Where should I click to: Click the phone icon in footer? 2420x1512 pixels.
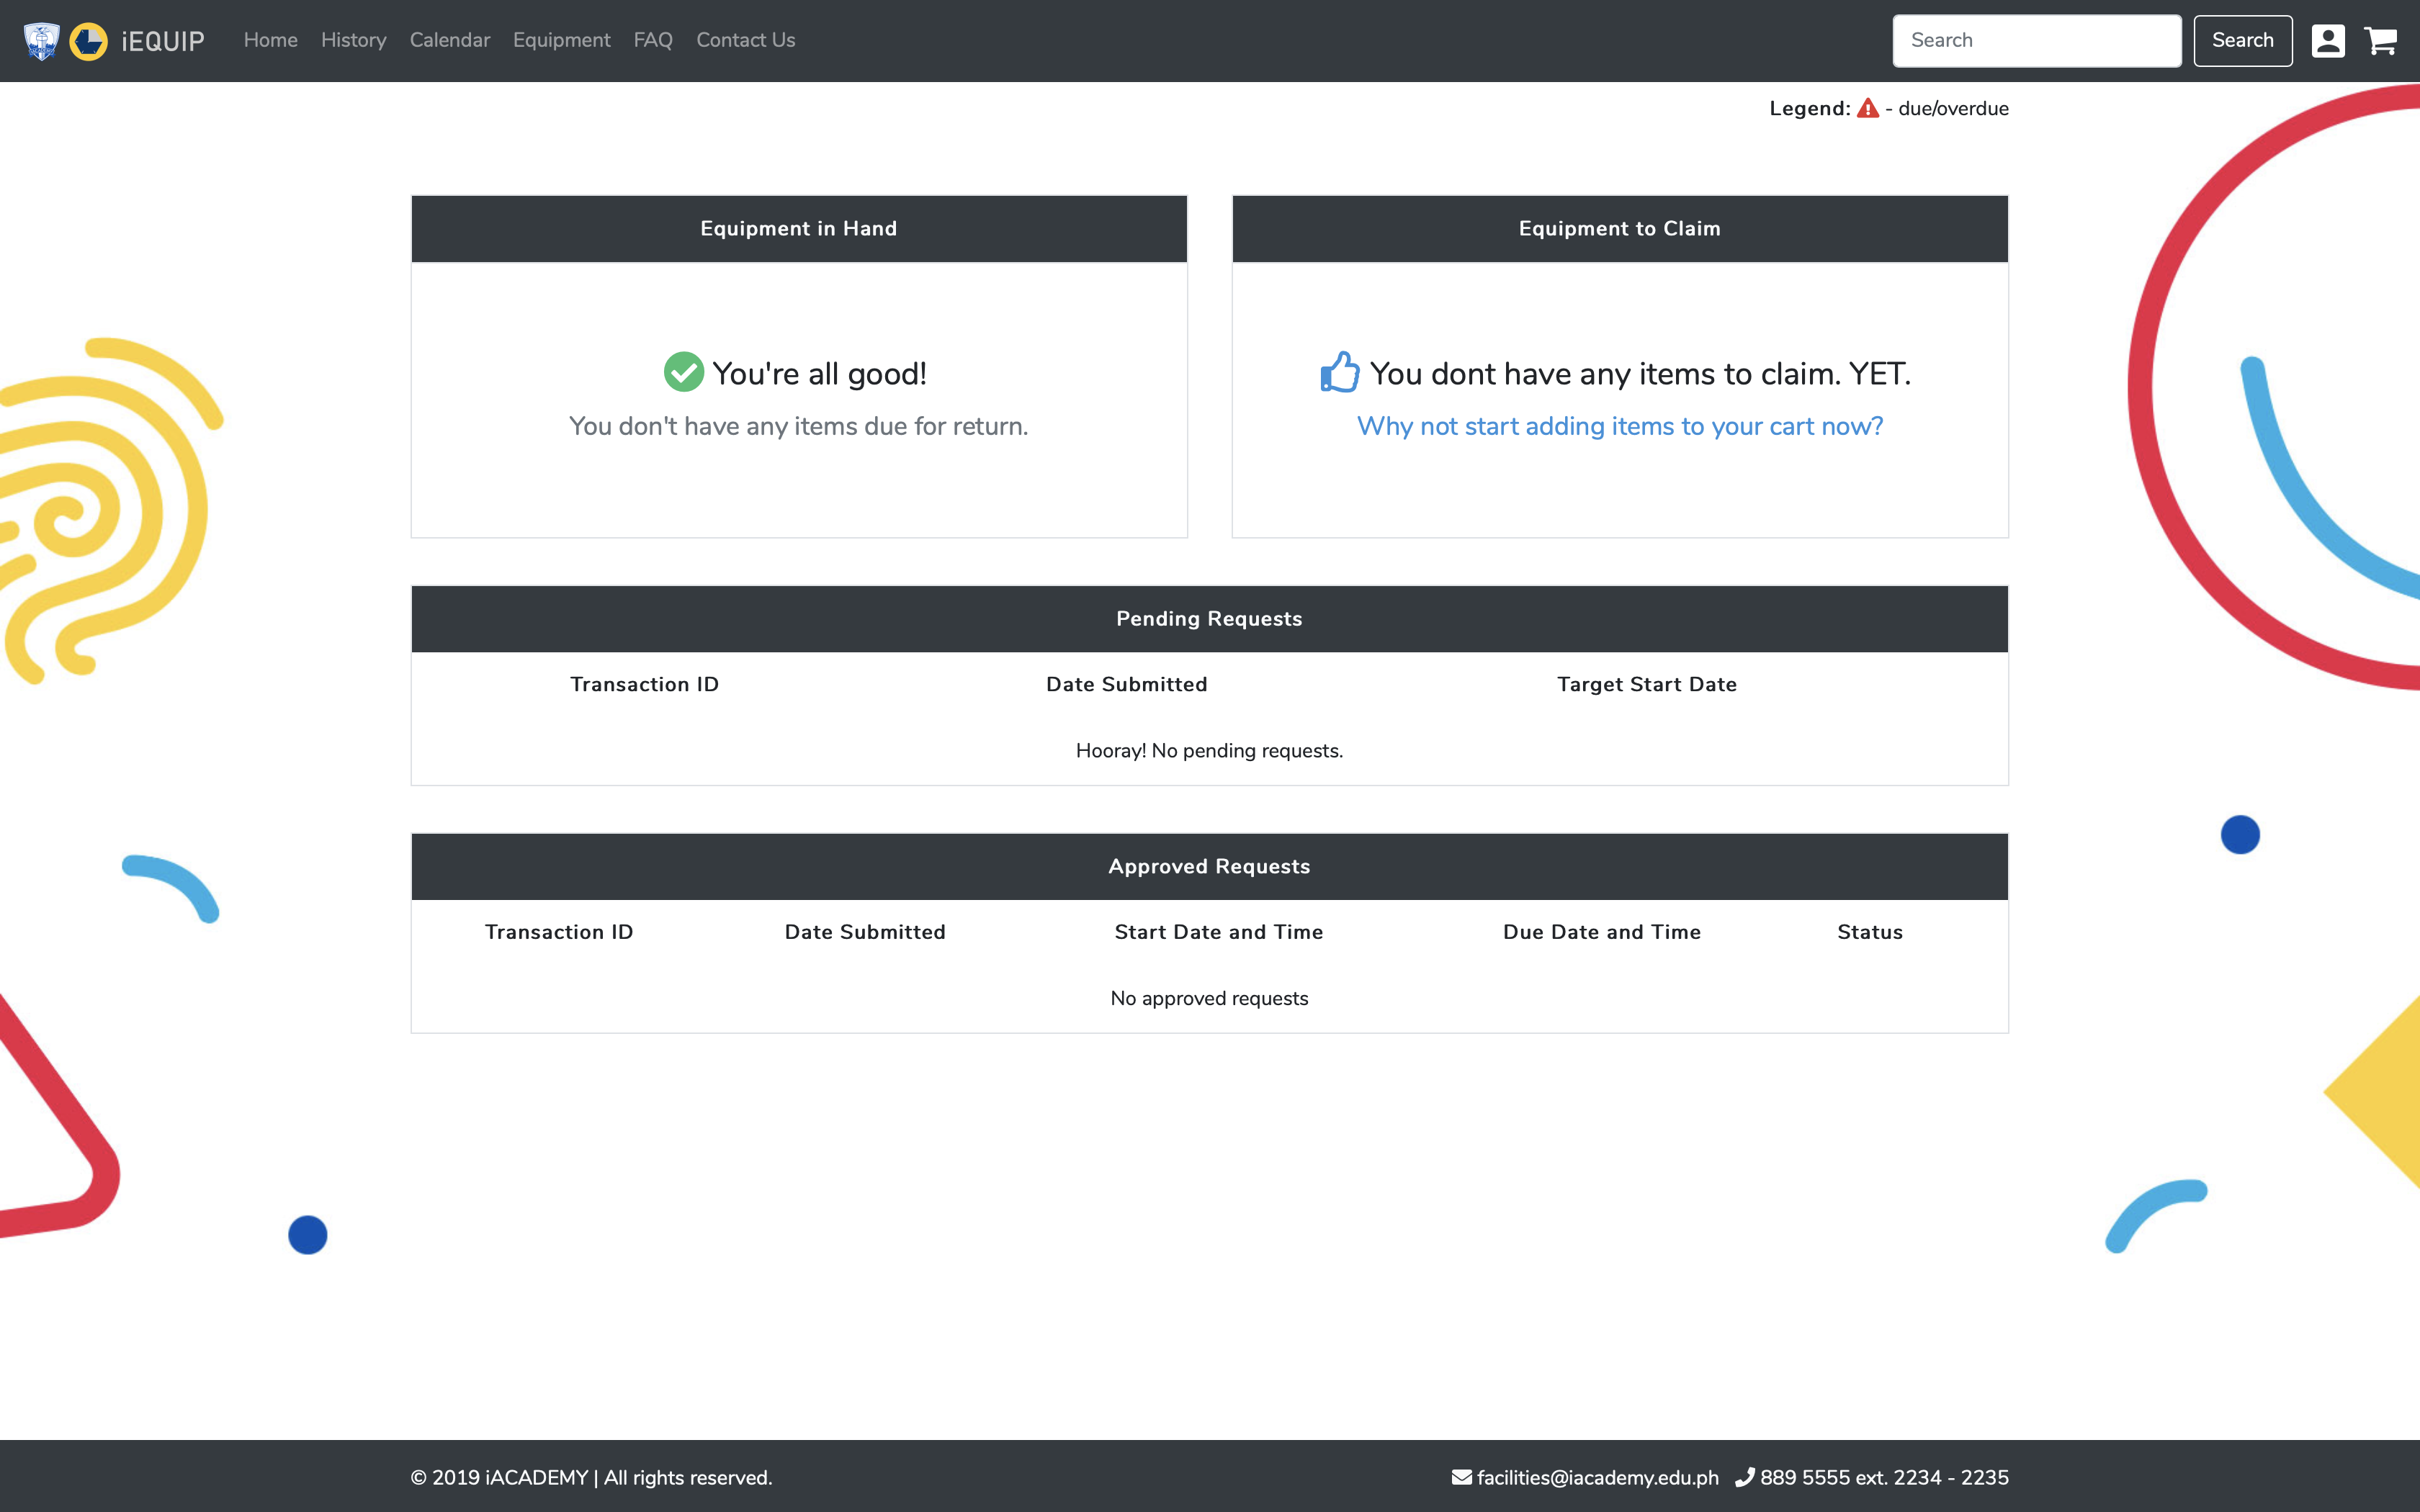coord(1745,1477)
